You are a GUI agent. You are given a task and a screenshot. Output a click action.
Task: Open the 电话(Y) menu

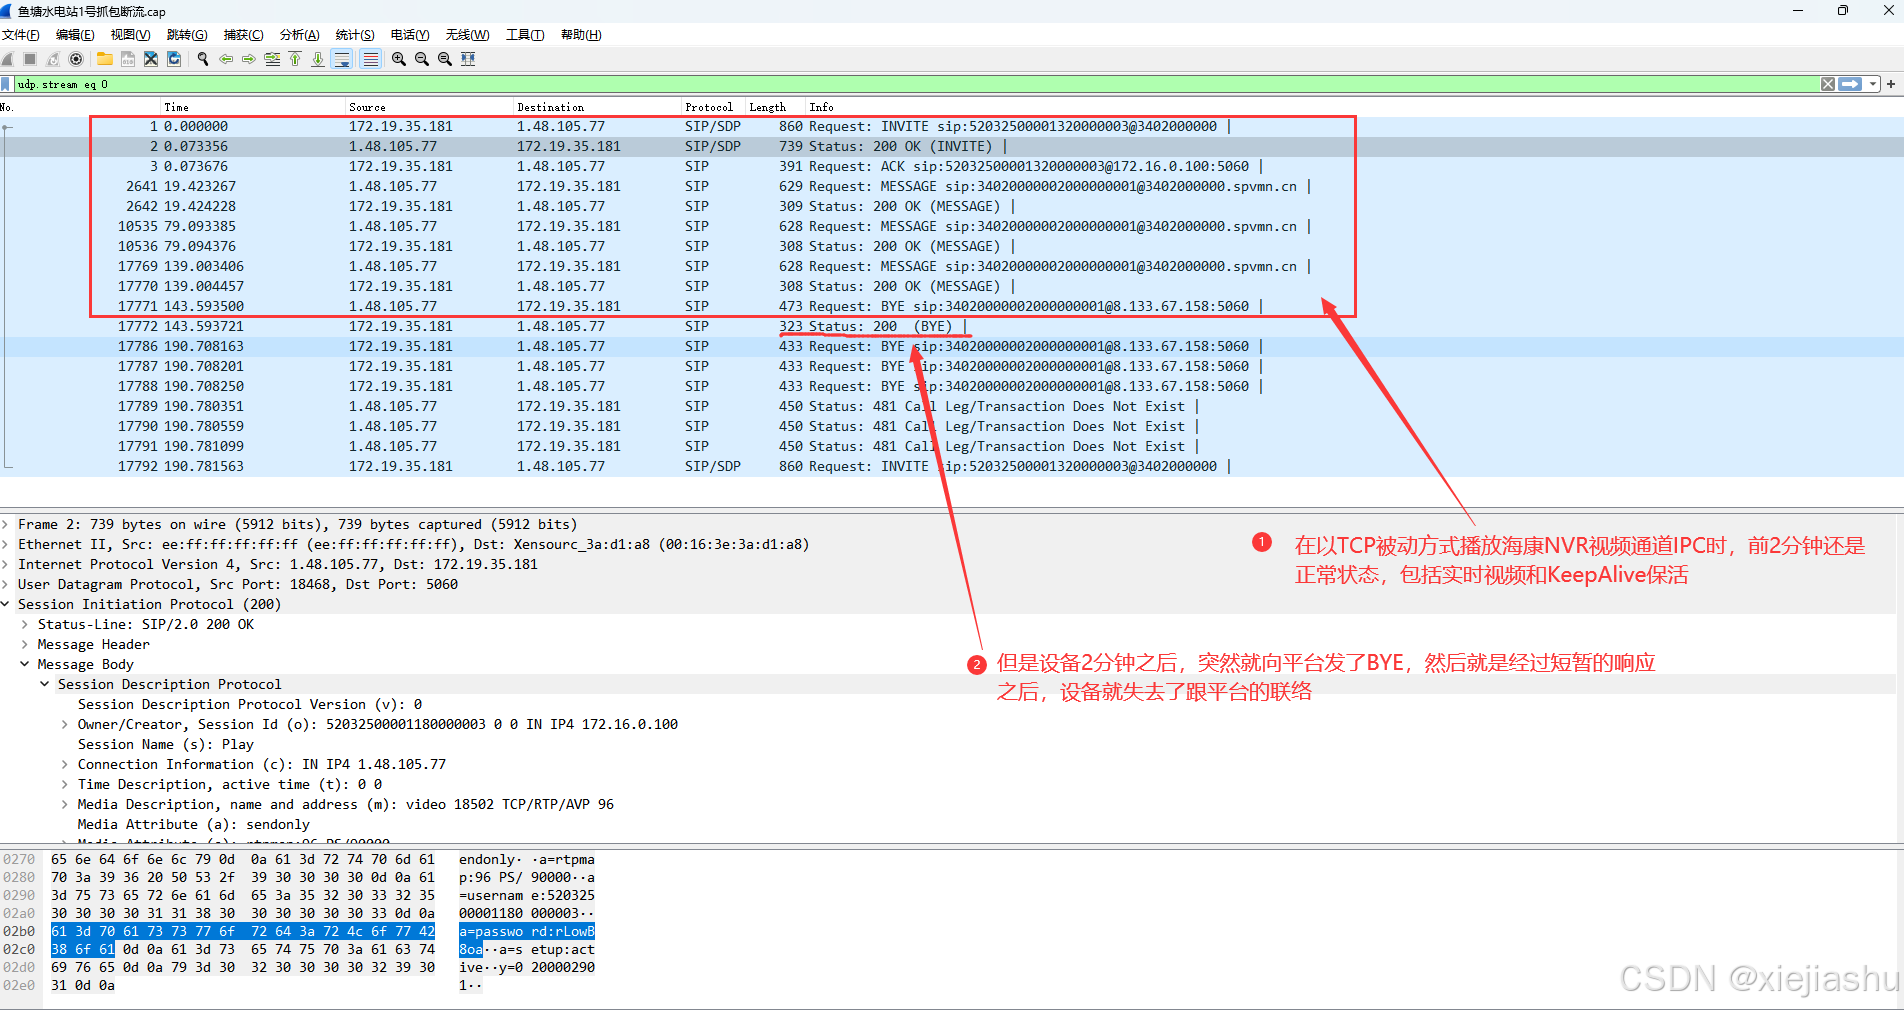tap(410, 35)
